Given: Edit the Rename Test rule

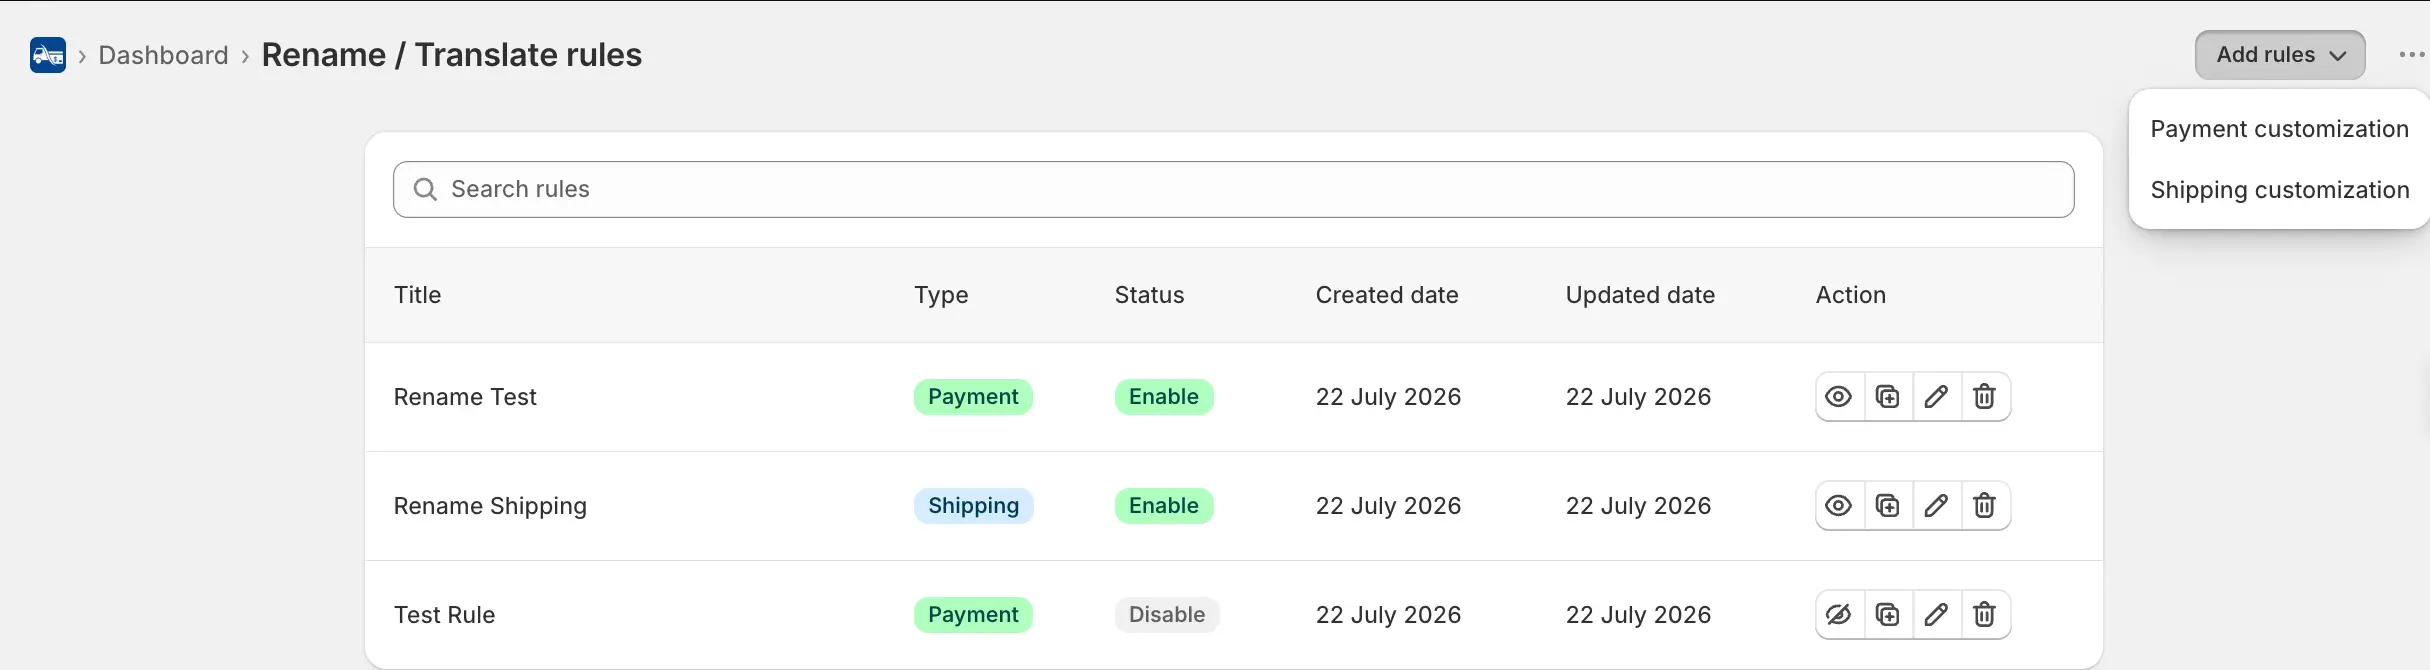Looking at the screenshot, I should pyautogui.click(x=1936, y=397).
